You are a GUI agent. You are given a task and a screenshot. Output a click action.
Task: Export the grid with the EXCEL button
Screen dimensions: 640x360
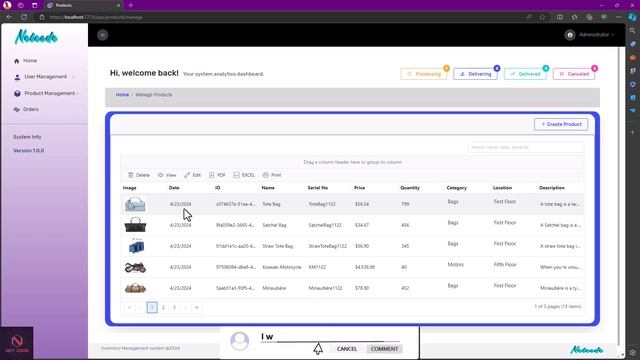tap(244, 175)
